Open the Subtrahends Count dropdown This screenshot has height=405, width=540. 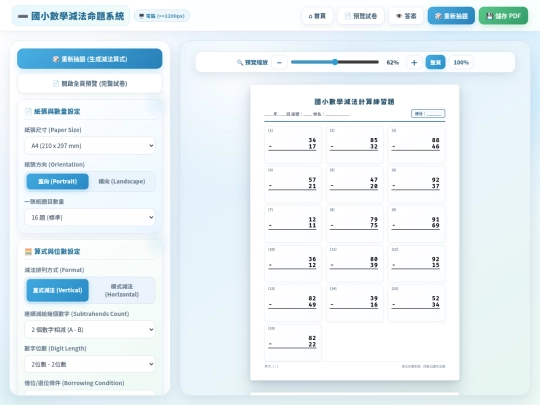pyautogui.click(x=90, y=330)
